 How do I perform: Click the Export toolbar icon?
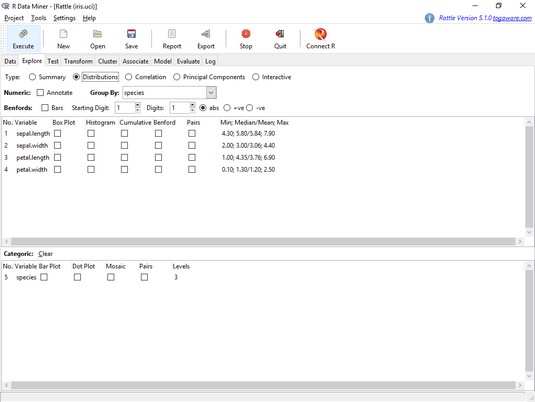[206, 39]
